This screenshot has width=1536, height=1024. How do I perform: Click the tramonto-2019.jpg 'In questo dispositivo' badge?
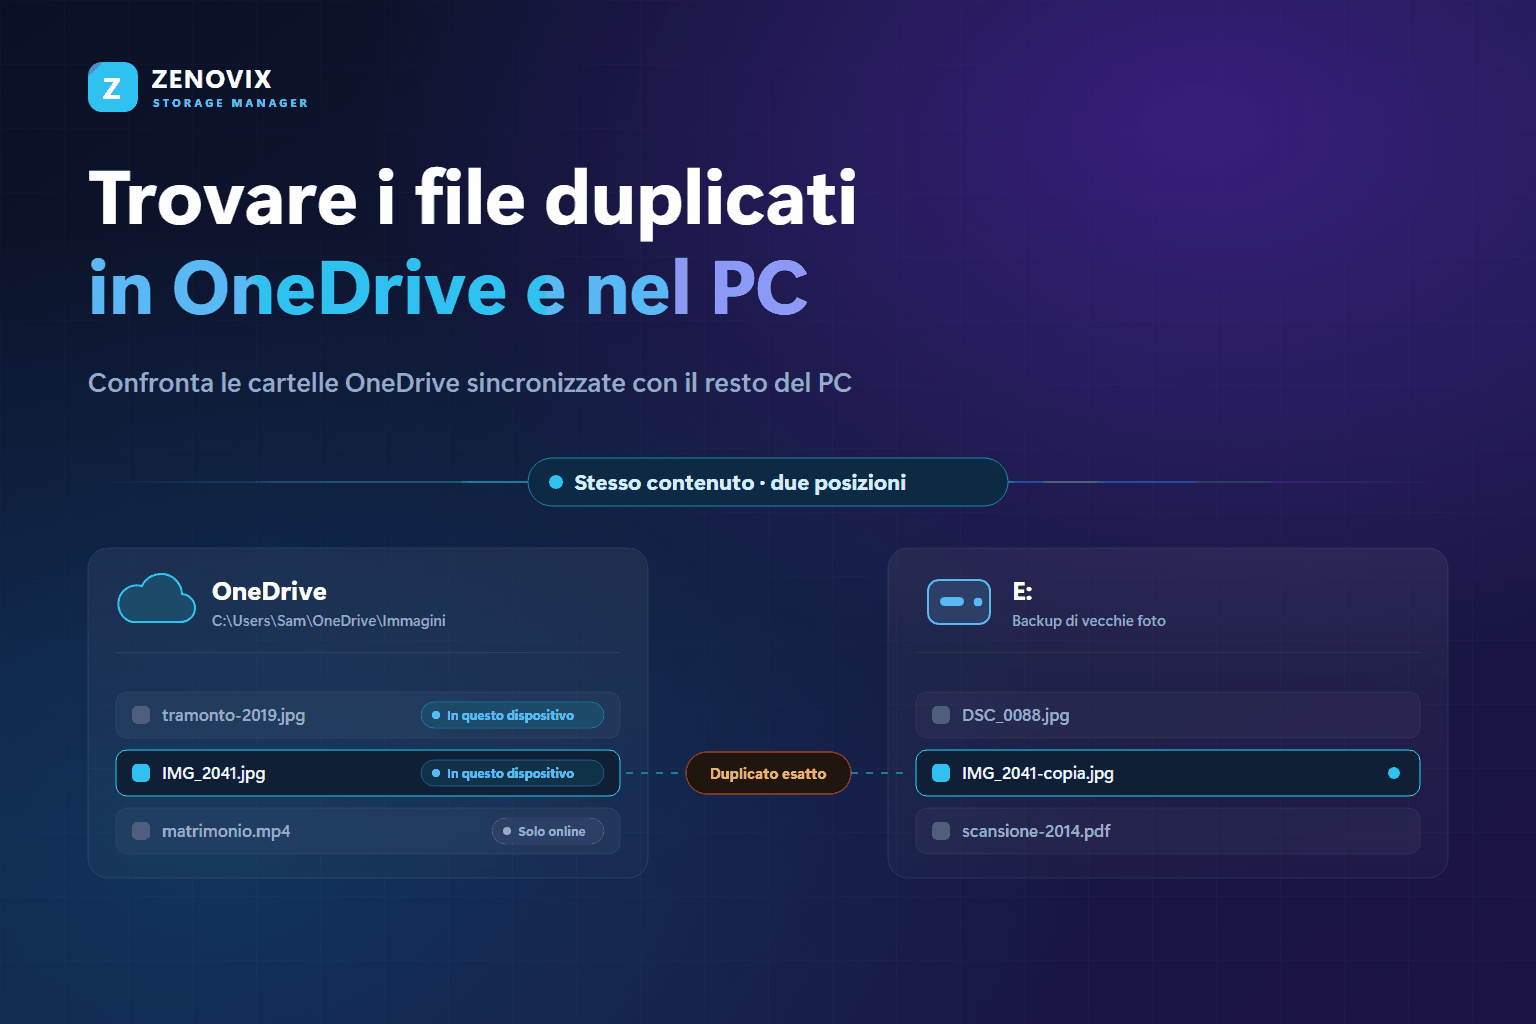click(x=512, y=715)
